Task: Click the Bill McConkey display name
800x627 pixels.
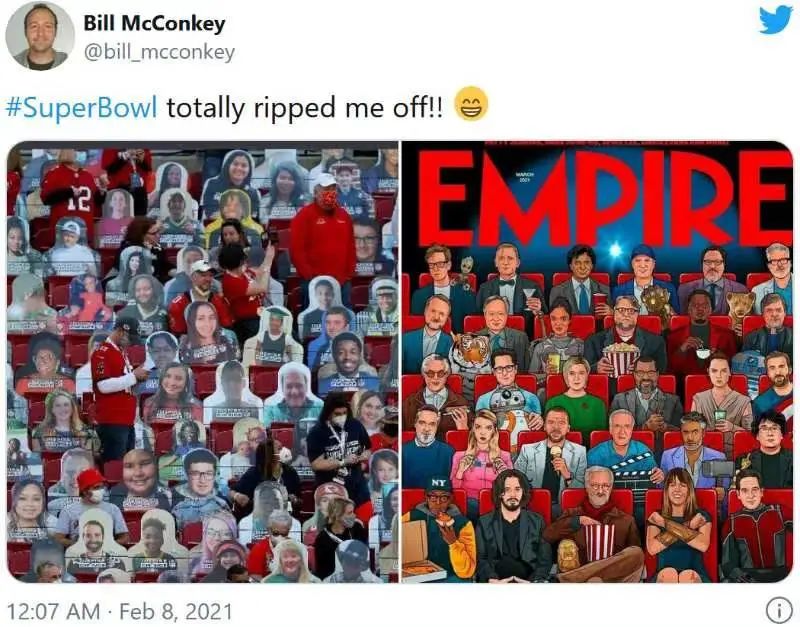Action: (x=154, y=23)
